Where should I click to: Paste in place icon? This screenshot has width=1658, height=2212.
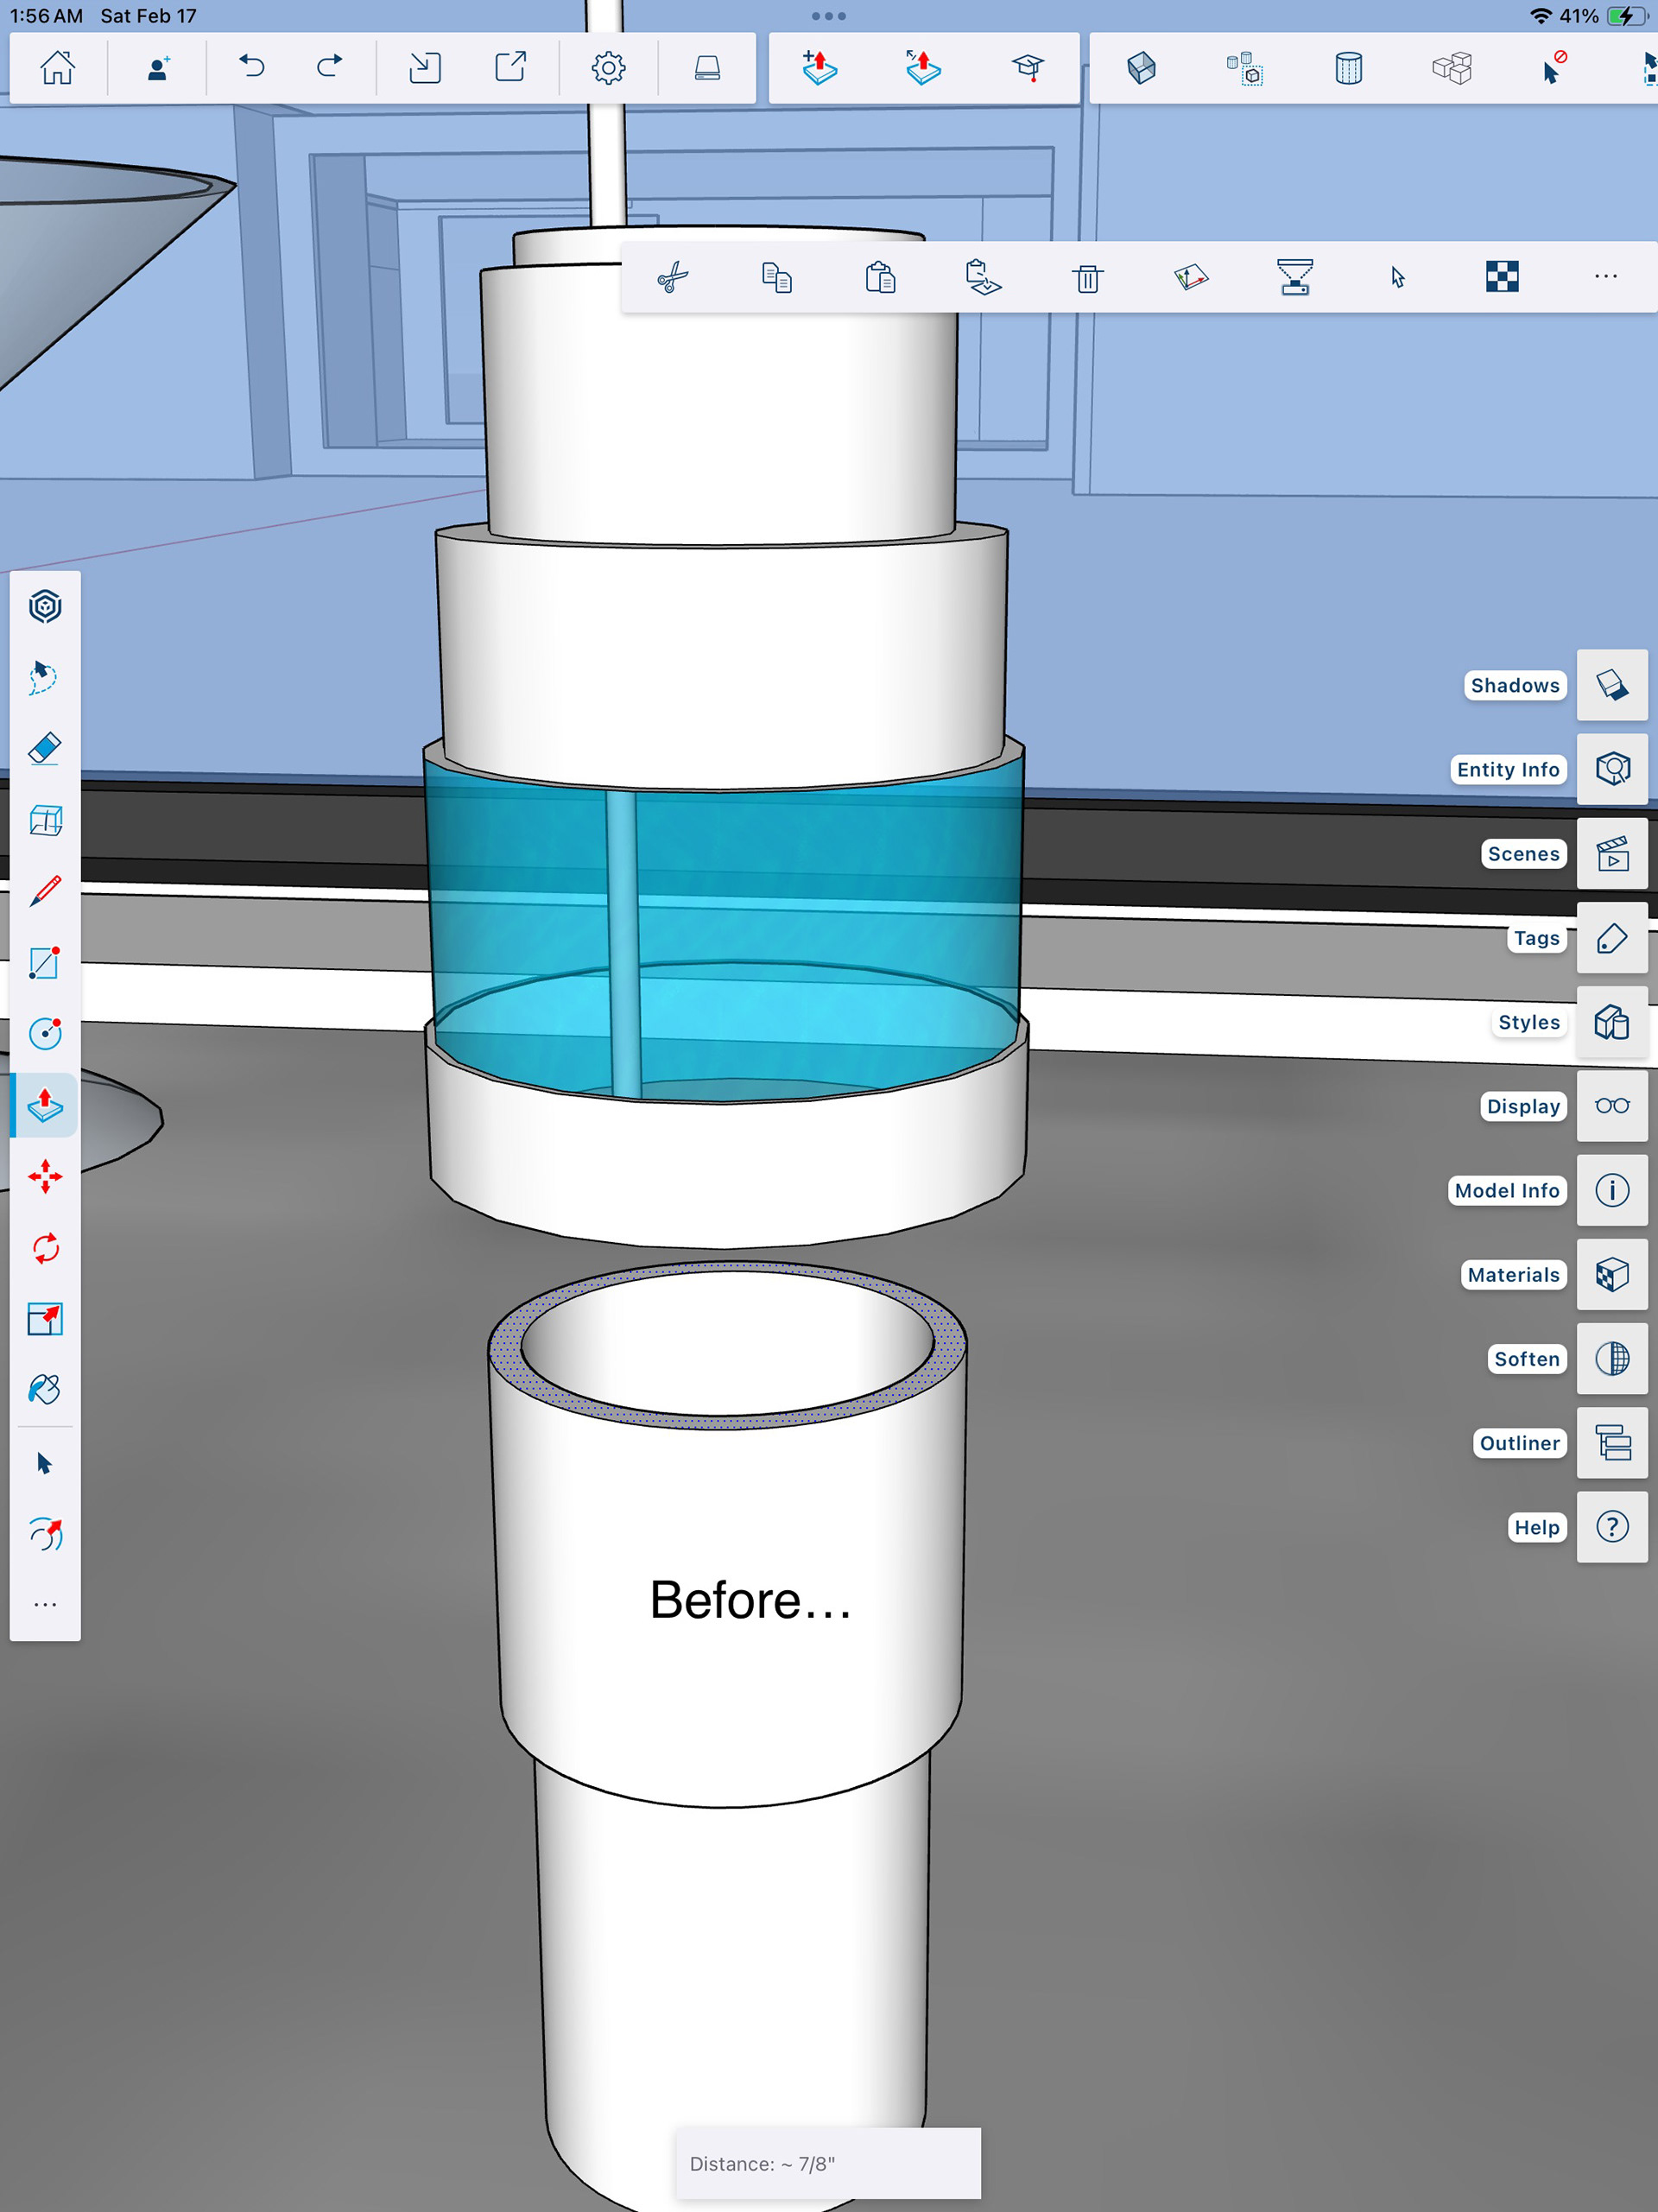983,277
